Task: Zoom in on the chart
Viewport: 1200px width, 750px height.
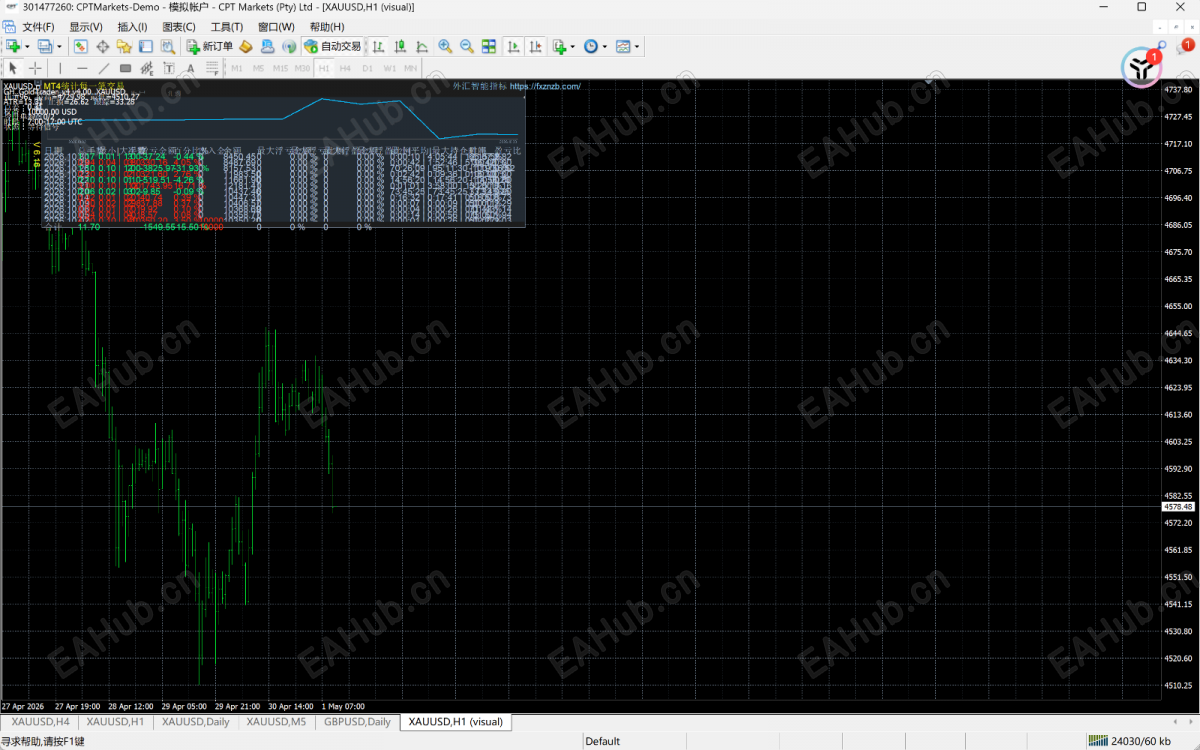Action: coord(445,46)
